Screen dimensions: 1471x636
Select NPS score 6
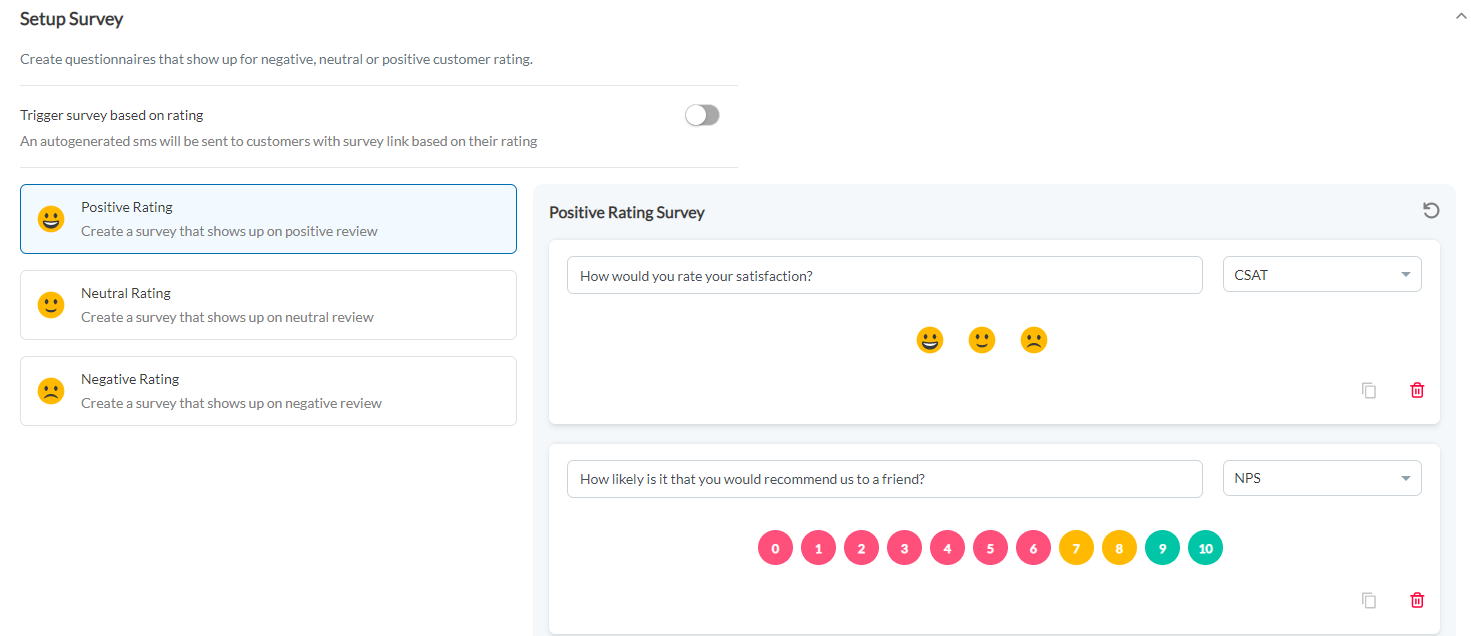(1033, 548)
